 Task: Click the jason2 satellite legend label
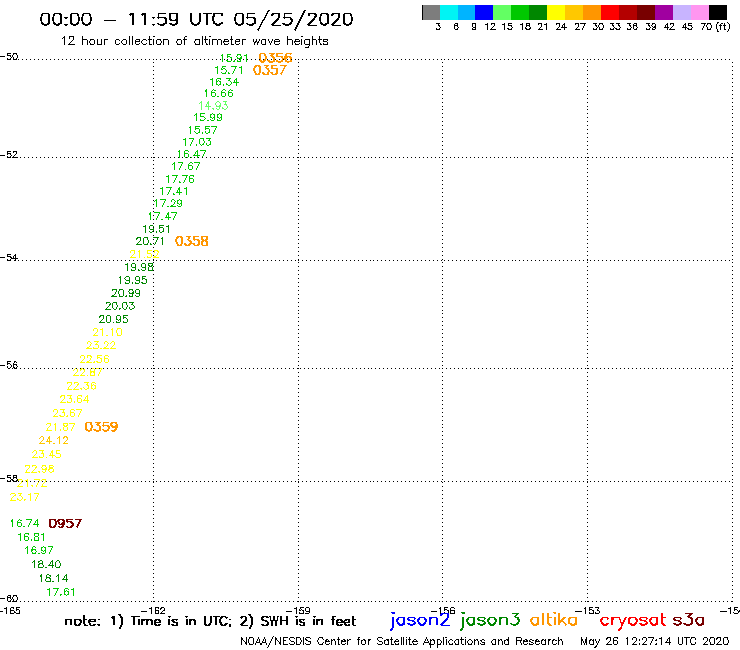[x=420, y=620]
